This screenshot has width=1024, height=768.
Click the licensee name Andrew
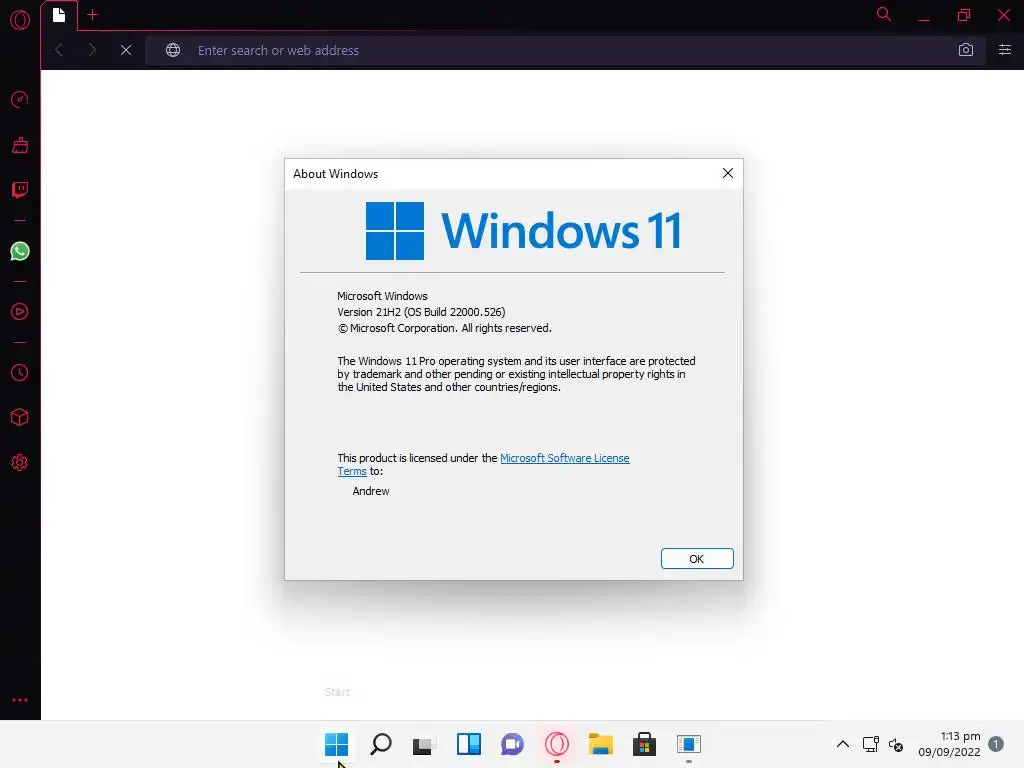[x=371, y=491]
